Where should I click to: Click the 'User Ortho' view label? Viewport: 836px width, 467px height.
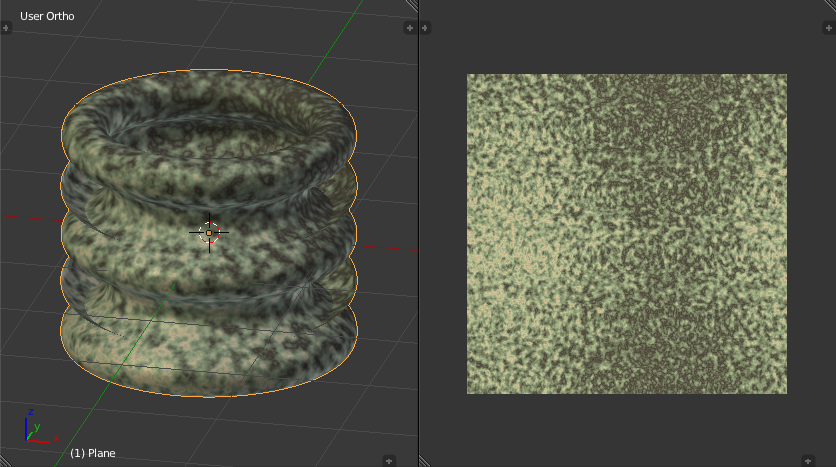47,16
